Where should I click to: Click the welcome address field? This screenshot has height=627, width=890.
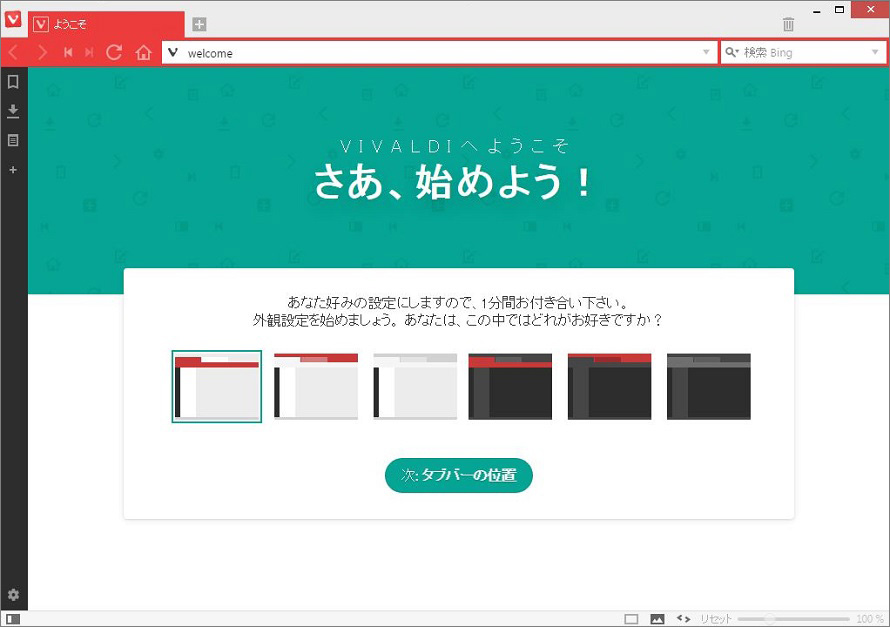(x=440, y=53)
